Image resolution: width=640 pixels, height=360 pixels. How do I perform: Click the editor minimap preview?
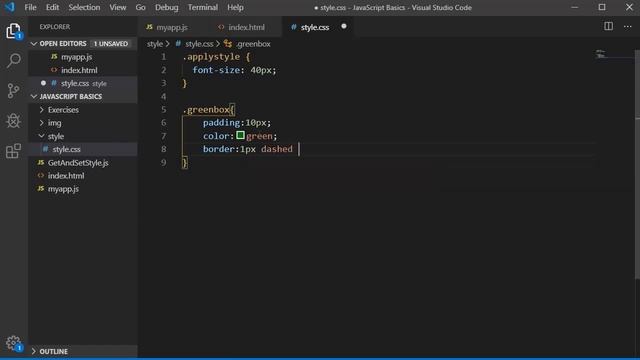[600, 54]
